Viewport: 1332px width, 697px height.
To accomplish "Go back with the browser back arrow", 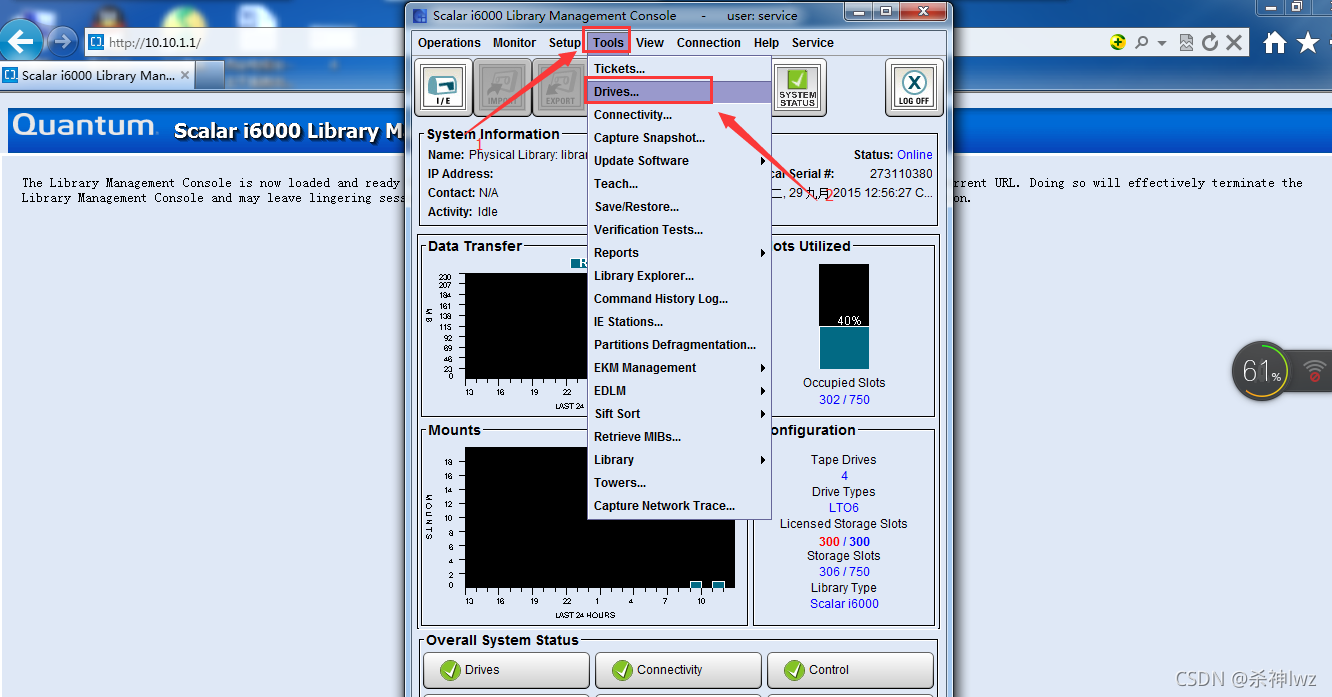I will point(21,42).
